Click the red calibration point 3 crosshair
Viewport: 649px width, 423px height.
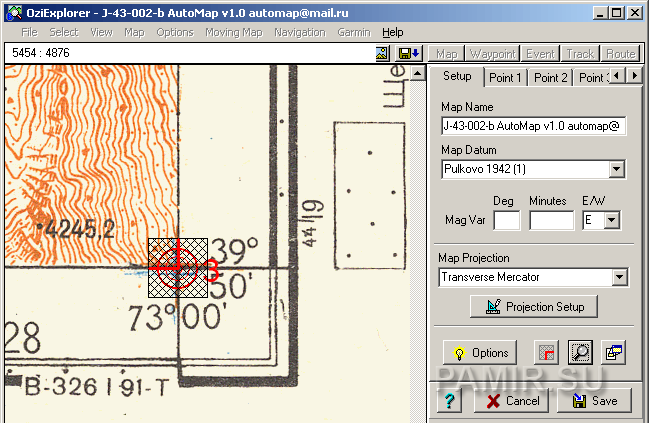coord(178,268)
